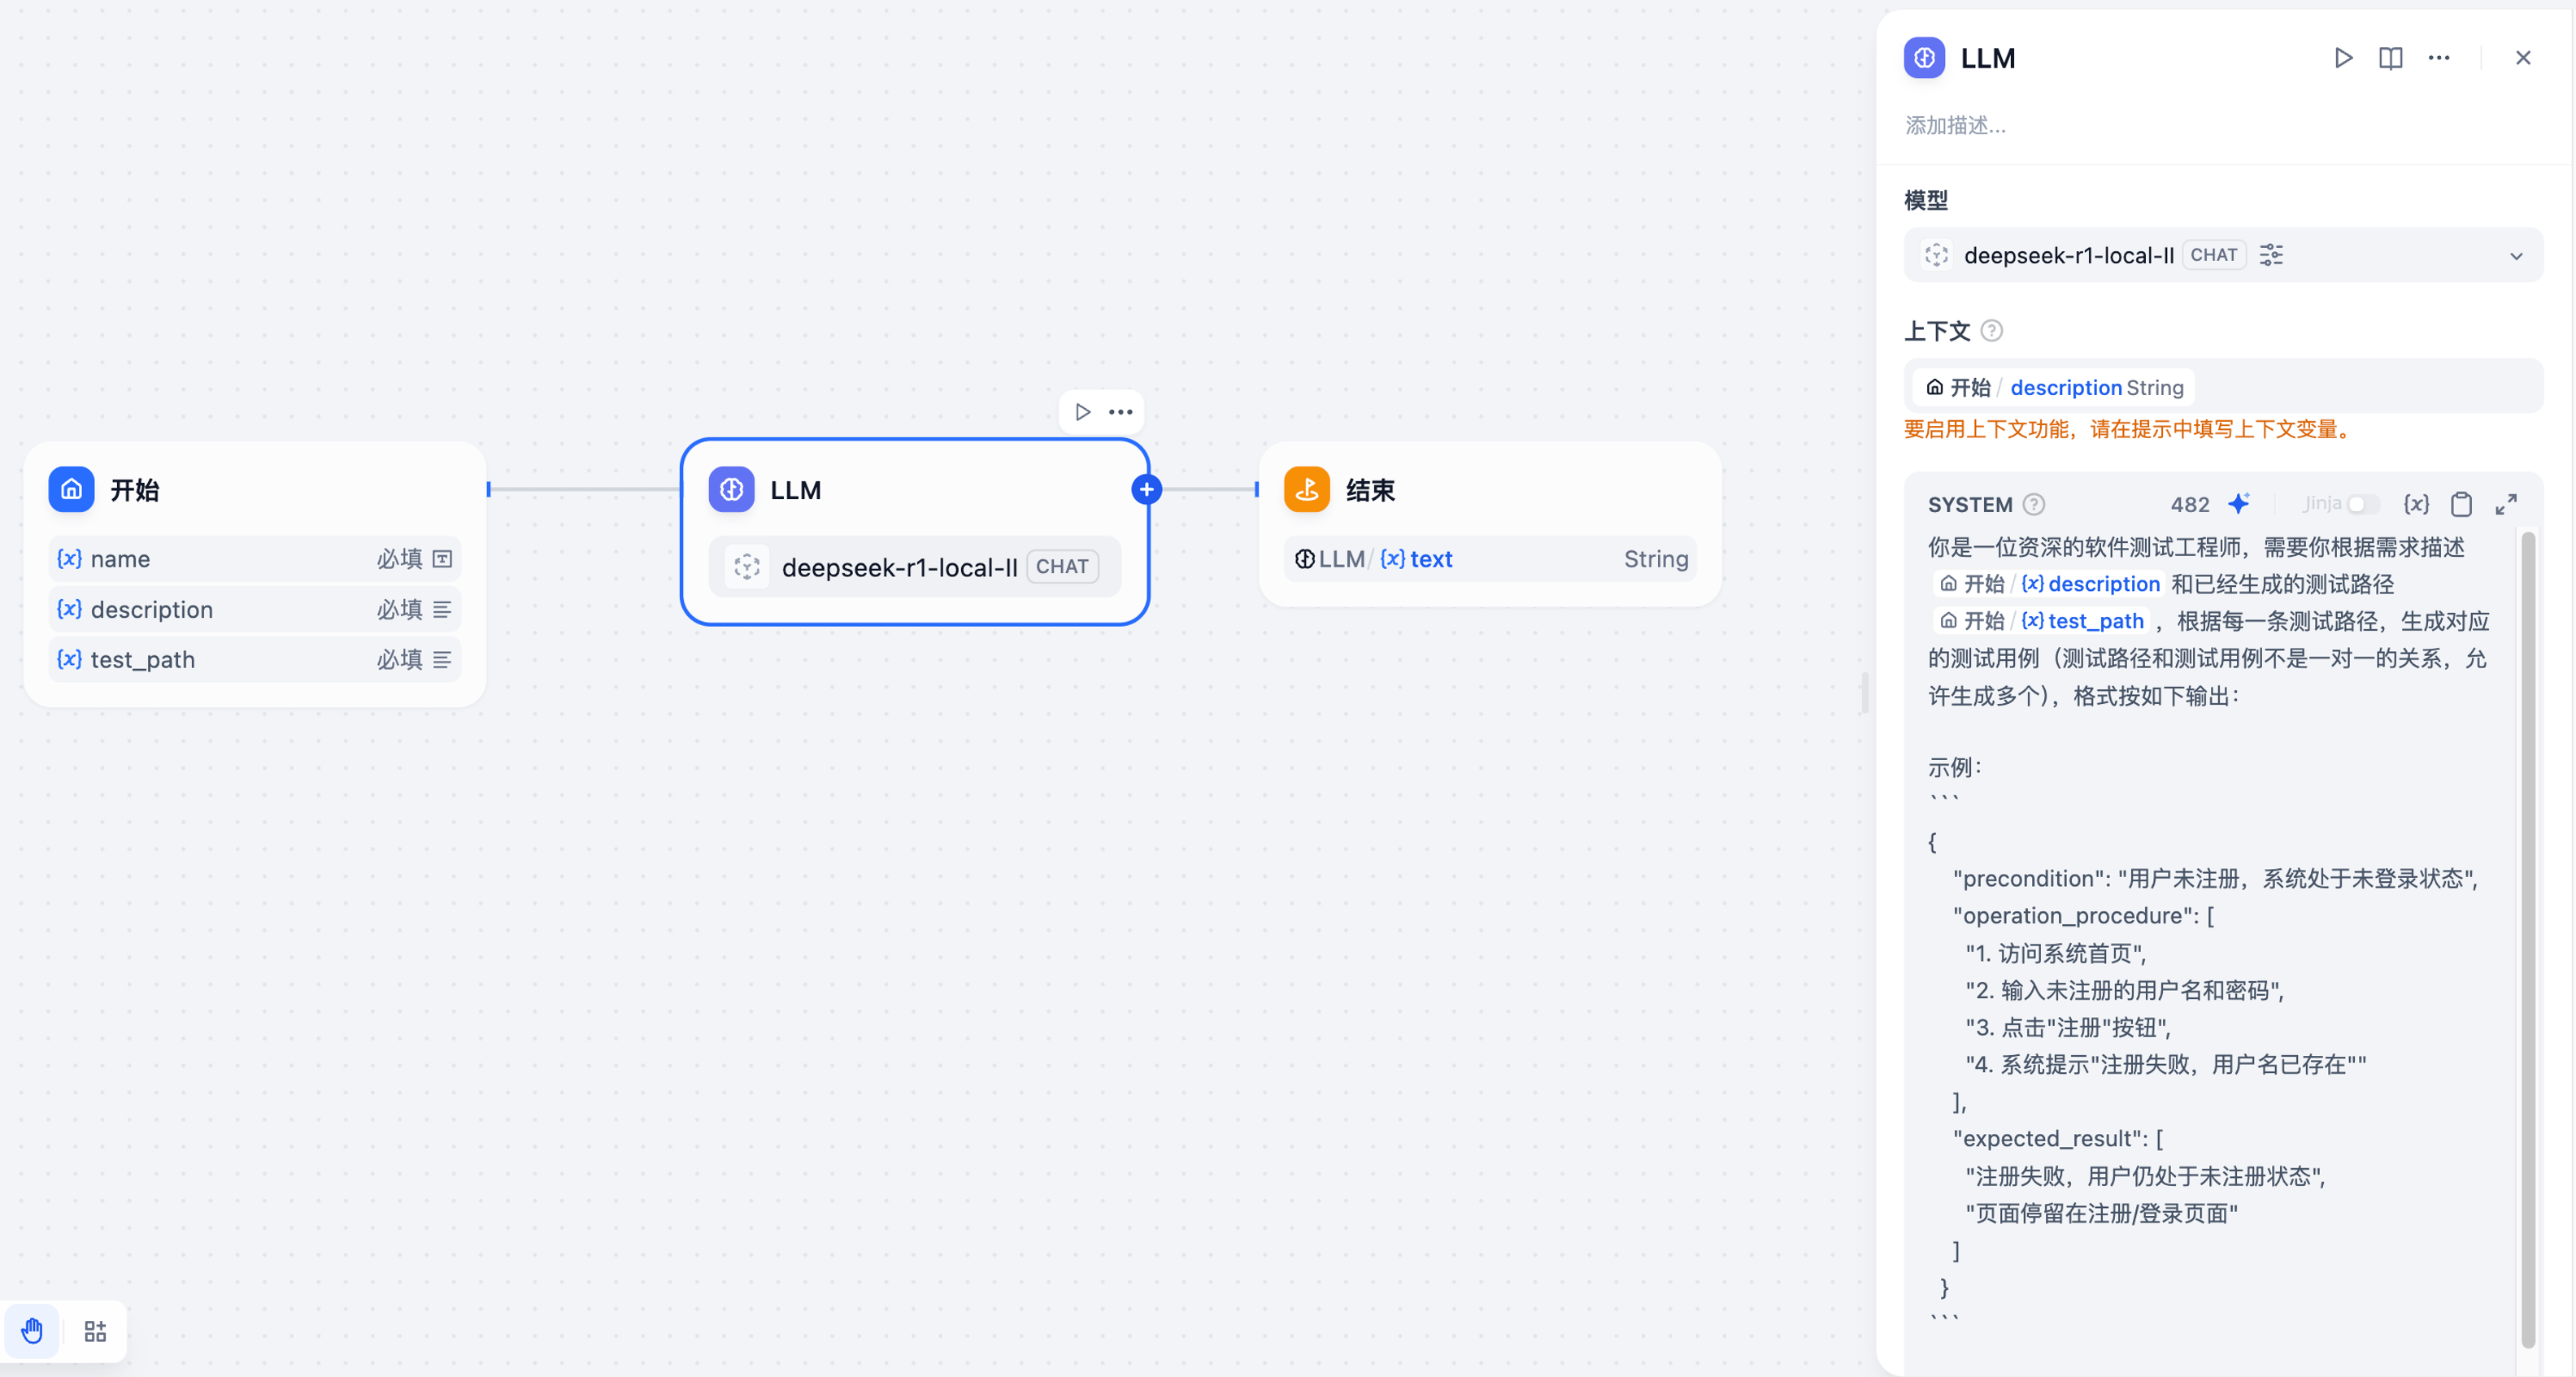Run this step via canvas play button
Image resolution: width=2576 pixels, height=1377 pixels.
(1082, 412)
